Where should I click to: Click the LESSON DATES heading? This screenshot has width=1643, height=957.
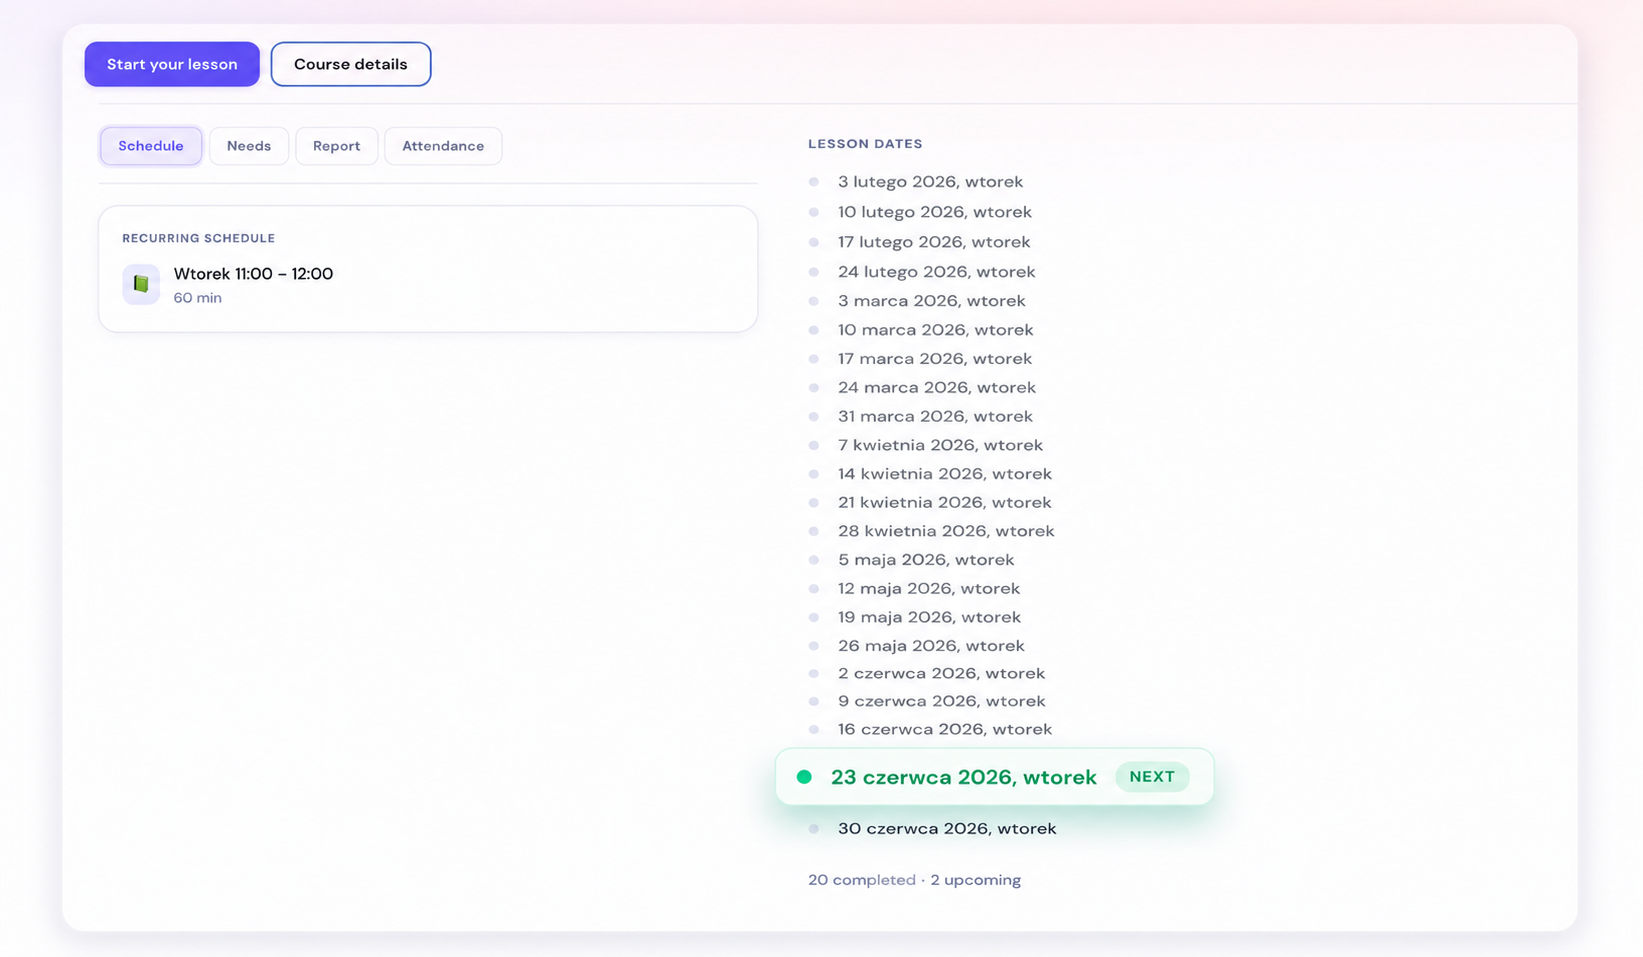[865, 144]
